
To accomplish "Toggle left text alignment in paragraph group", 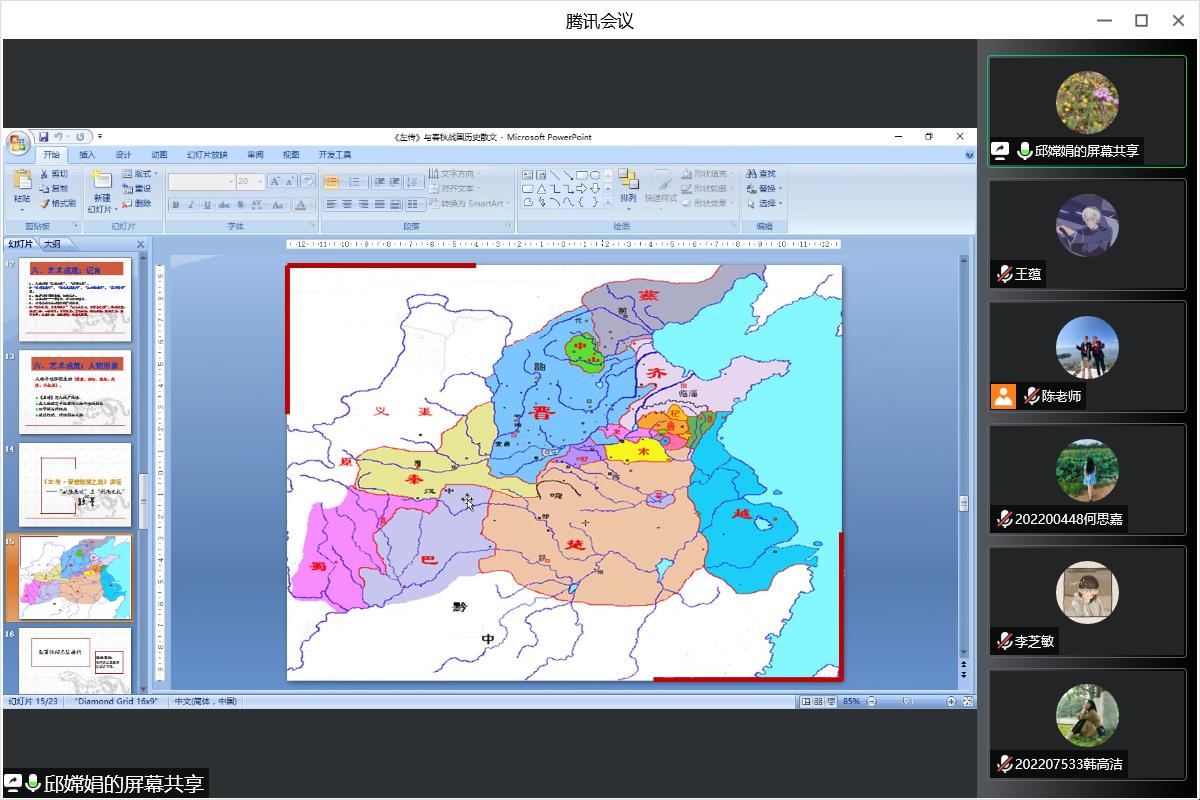I will pyautogui.click(x=332, y=205).
